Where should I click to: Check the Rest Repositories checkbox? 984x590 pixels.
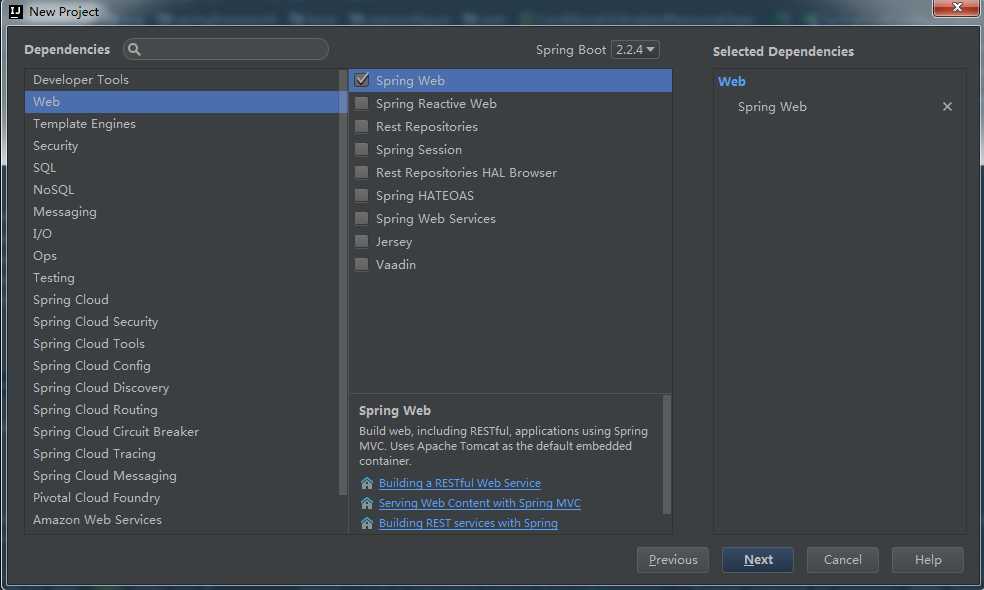(361, 126)
